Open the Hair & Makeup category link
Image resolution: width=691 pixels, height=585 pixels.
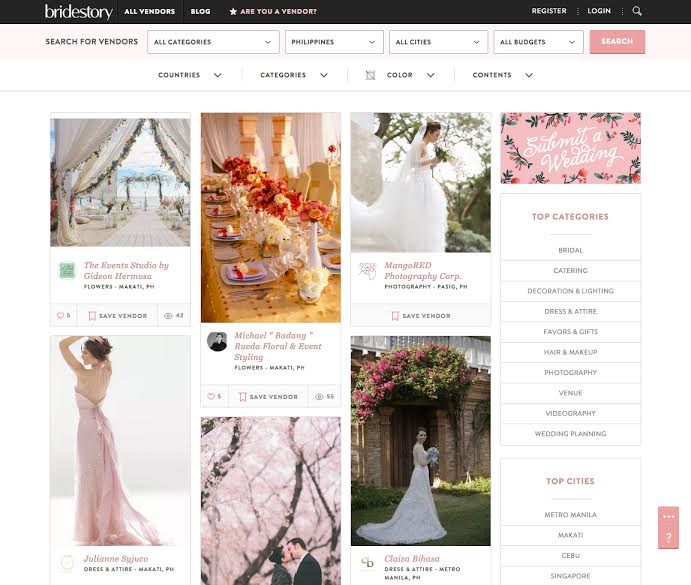pos(570,352)
